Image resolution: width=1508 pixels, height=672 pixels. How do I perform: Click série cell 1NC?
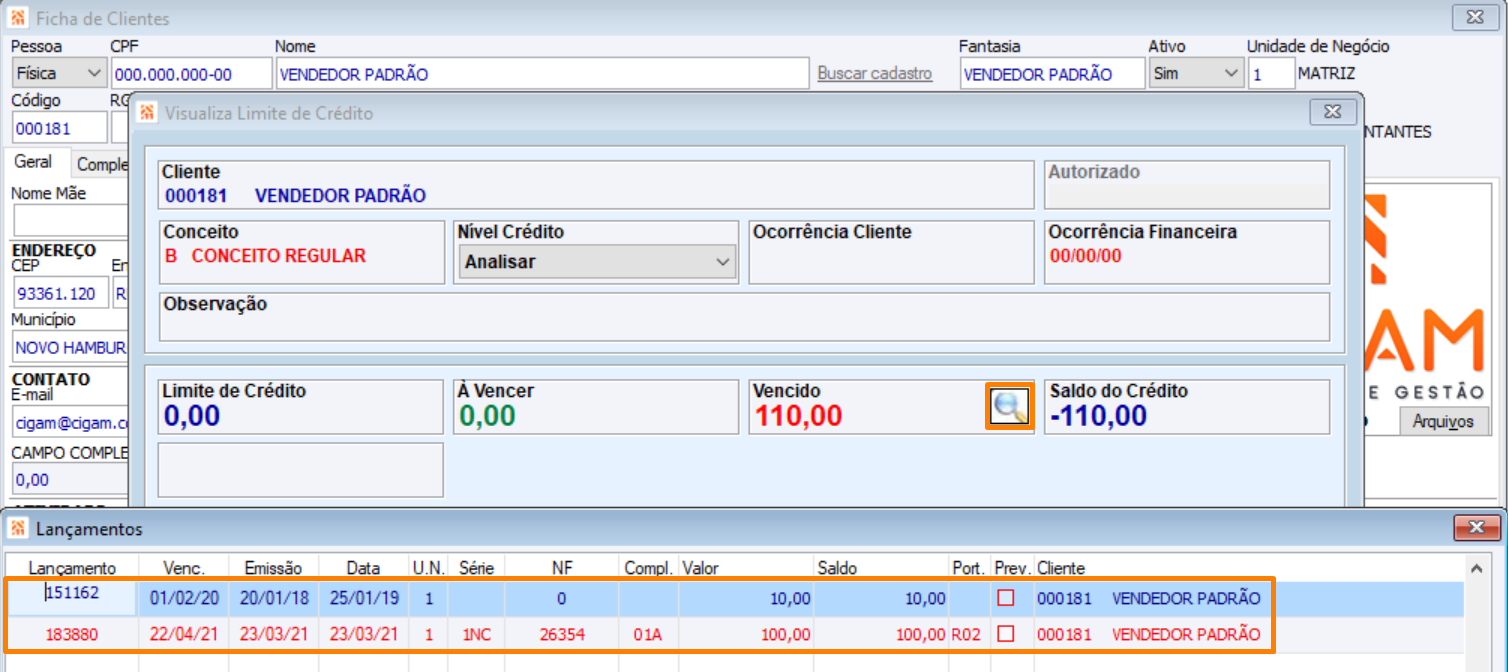pos(477,634)
